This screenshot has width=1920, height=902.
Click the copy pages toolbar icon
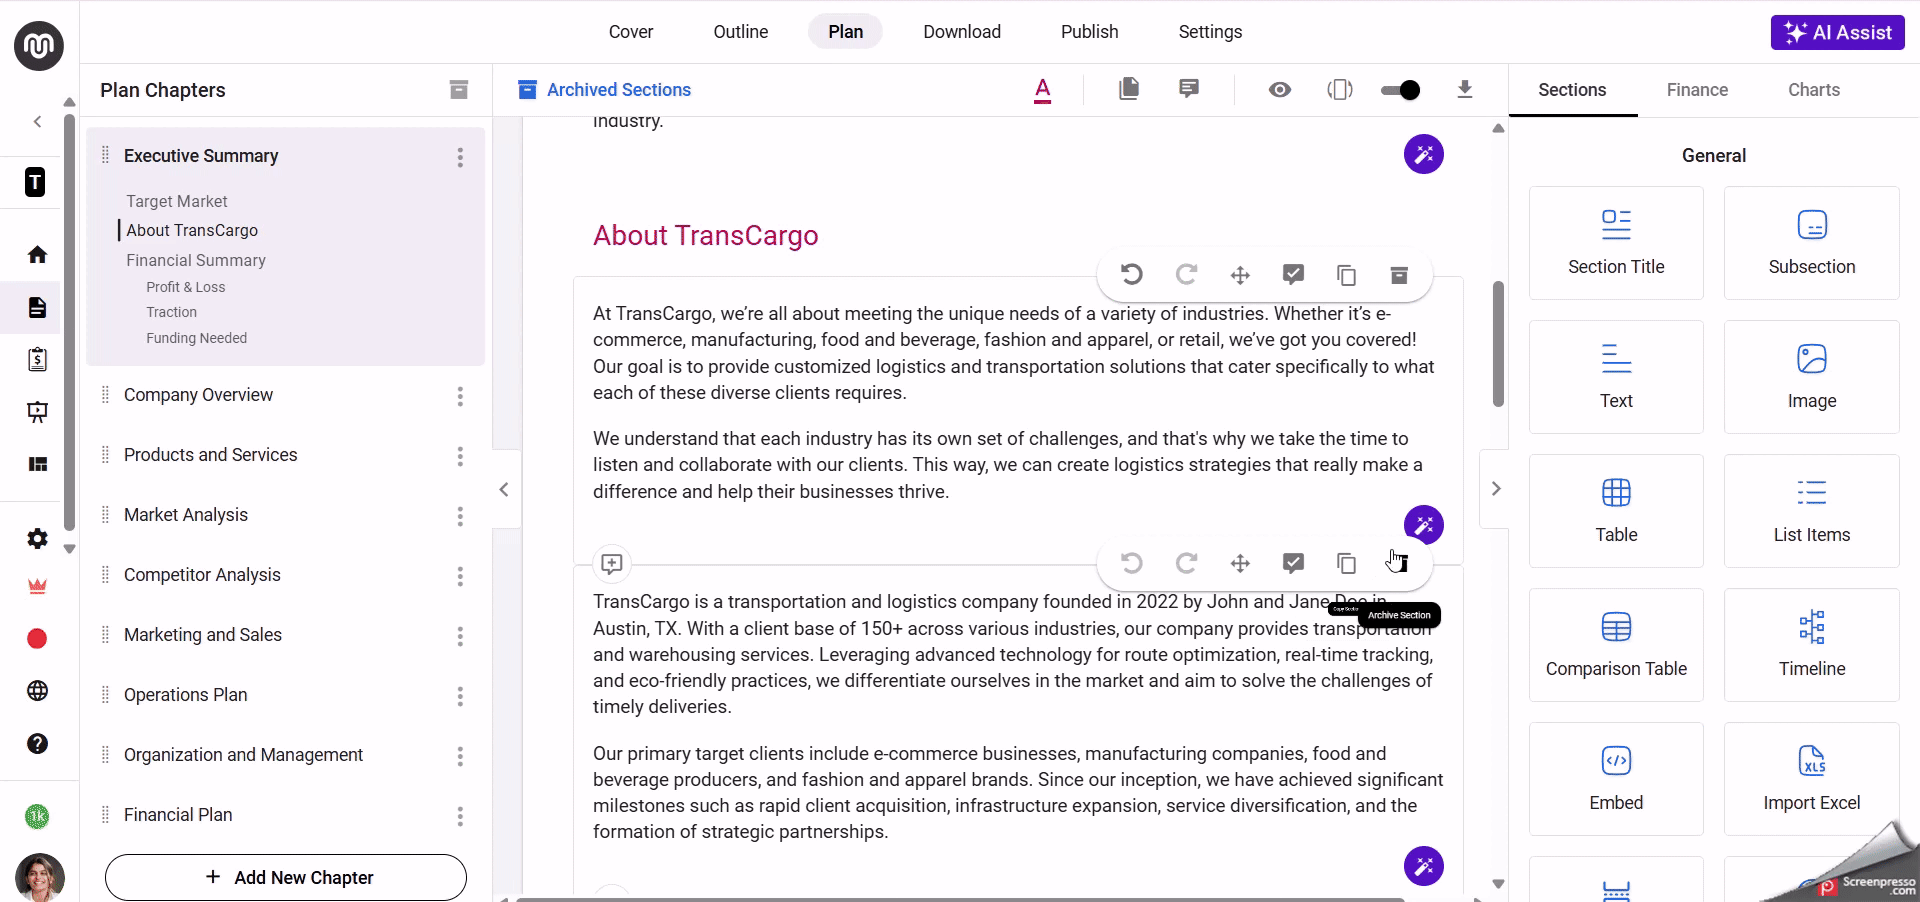click(1129, 89)
